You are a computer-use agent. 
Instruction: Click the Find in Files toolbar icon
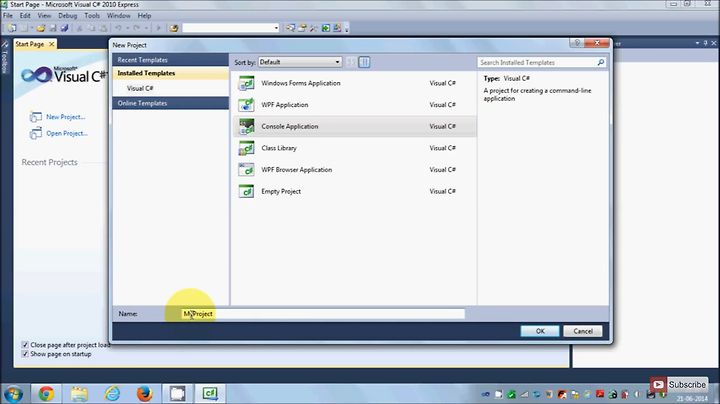pyautogui.click(x=174, y=28)
